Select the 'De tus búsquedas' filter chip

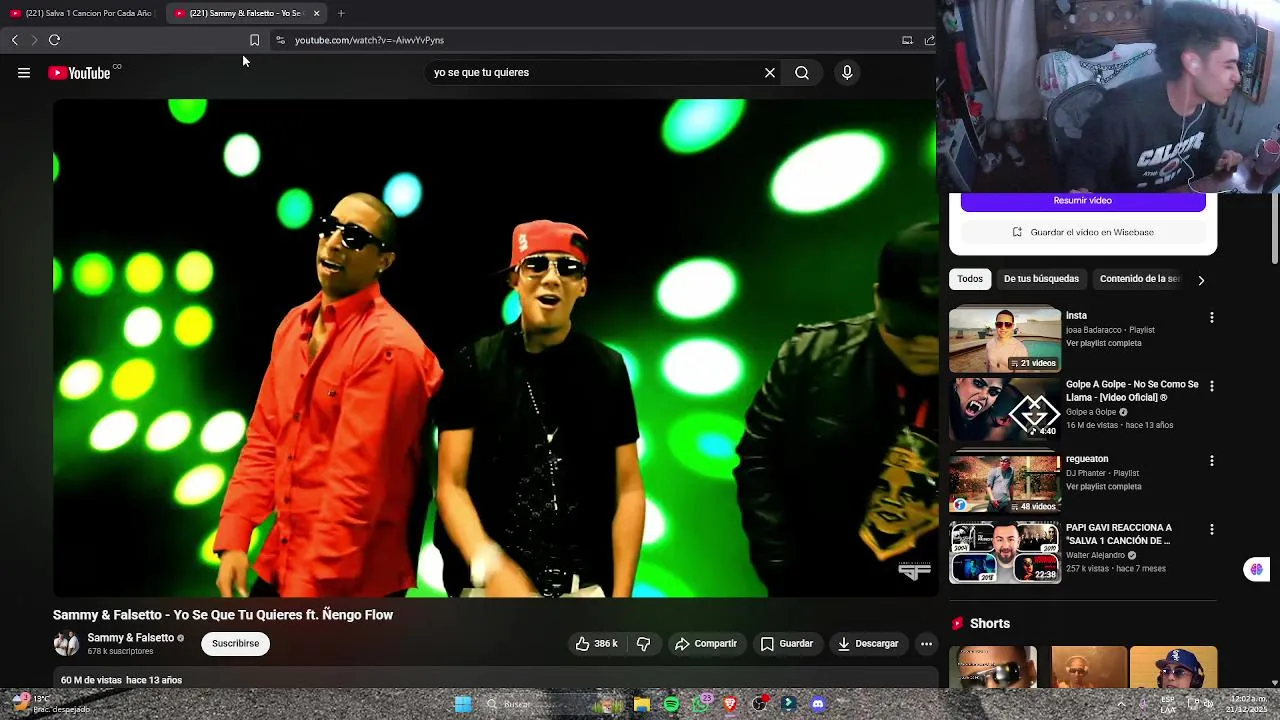click(x=1041, y=279)
